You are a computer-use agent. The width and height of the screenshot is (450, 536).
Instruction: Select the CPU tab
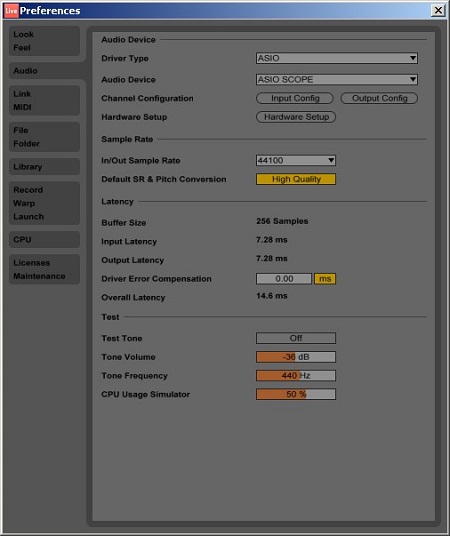coord(44,239)
